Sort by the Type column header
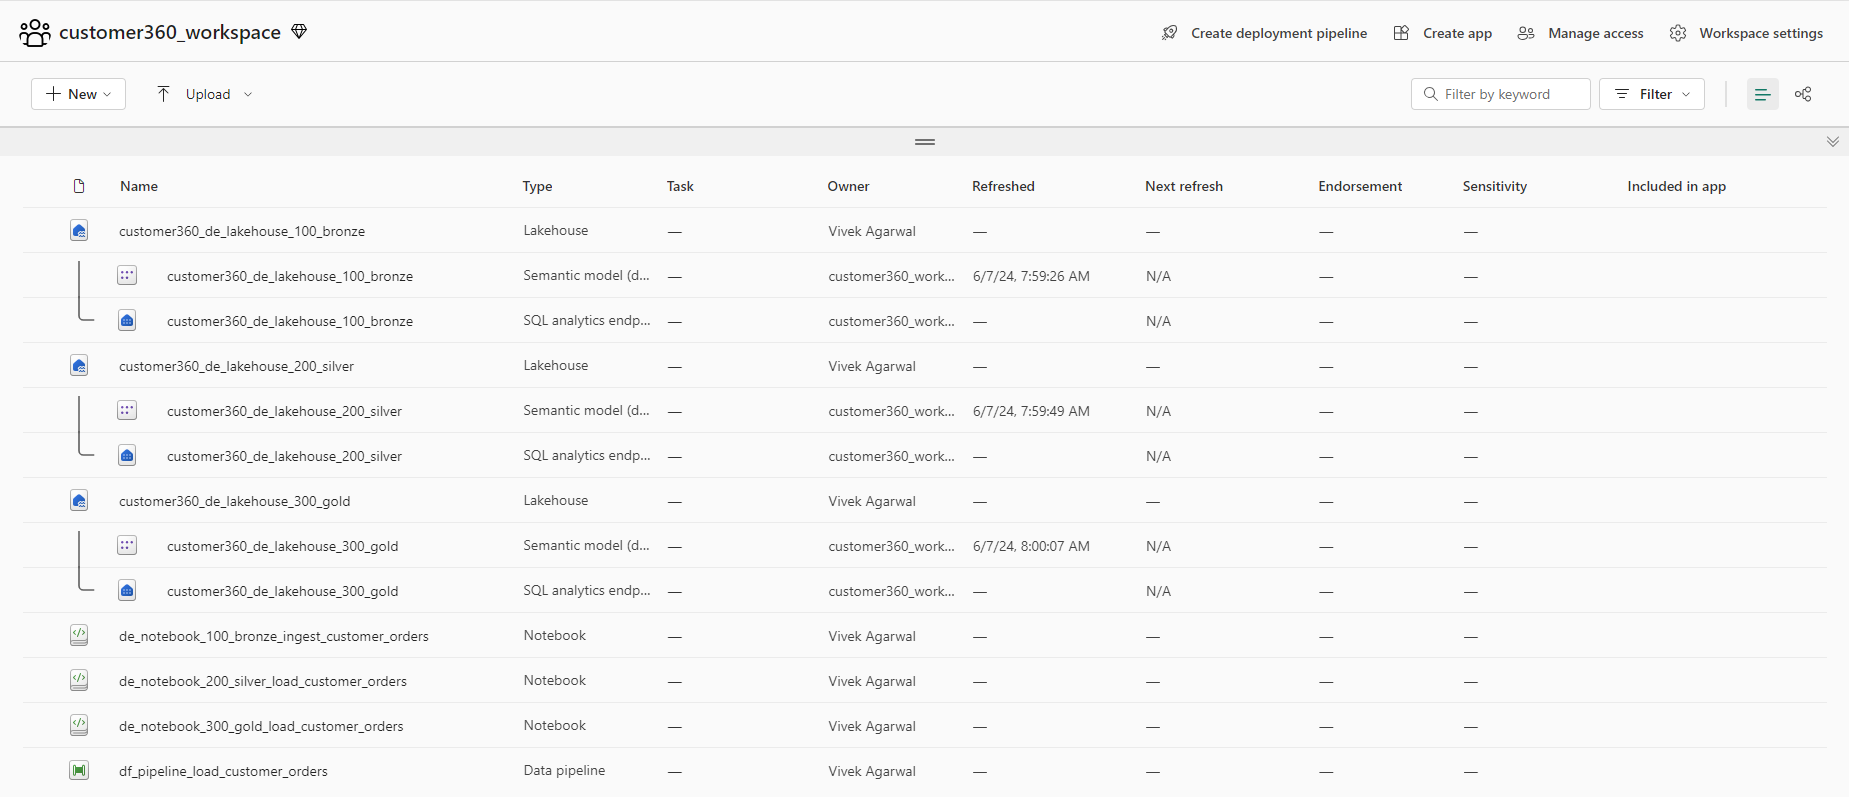The width and height of the screenshot is (1849, 797). point(537,186)
